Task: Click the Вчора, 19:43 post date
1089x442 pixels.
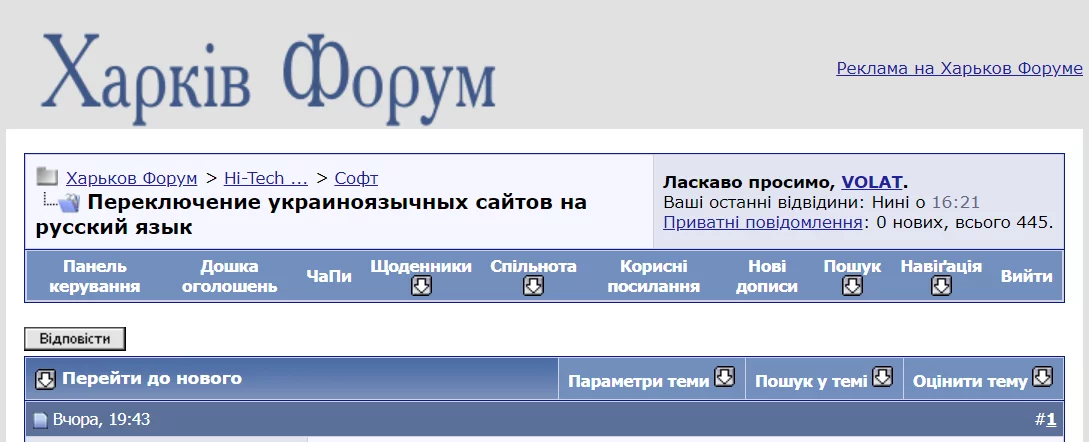Action: pos(101,420)
